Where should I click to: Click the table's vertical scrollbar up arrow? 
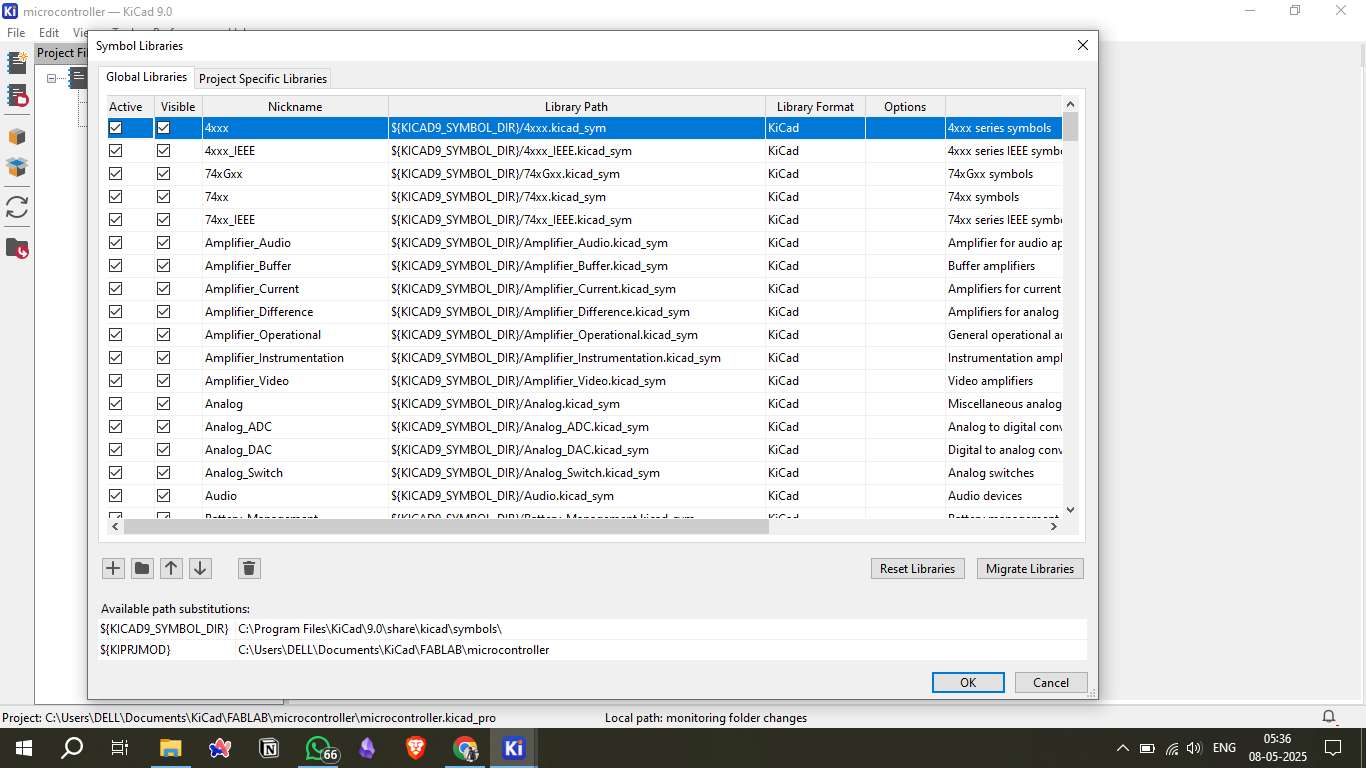point(1070,104)
